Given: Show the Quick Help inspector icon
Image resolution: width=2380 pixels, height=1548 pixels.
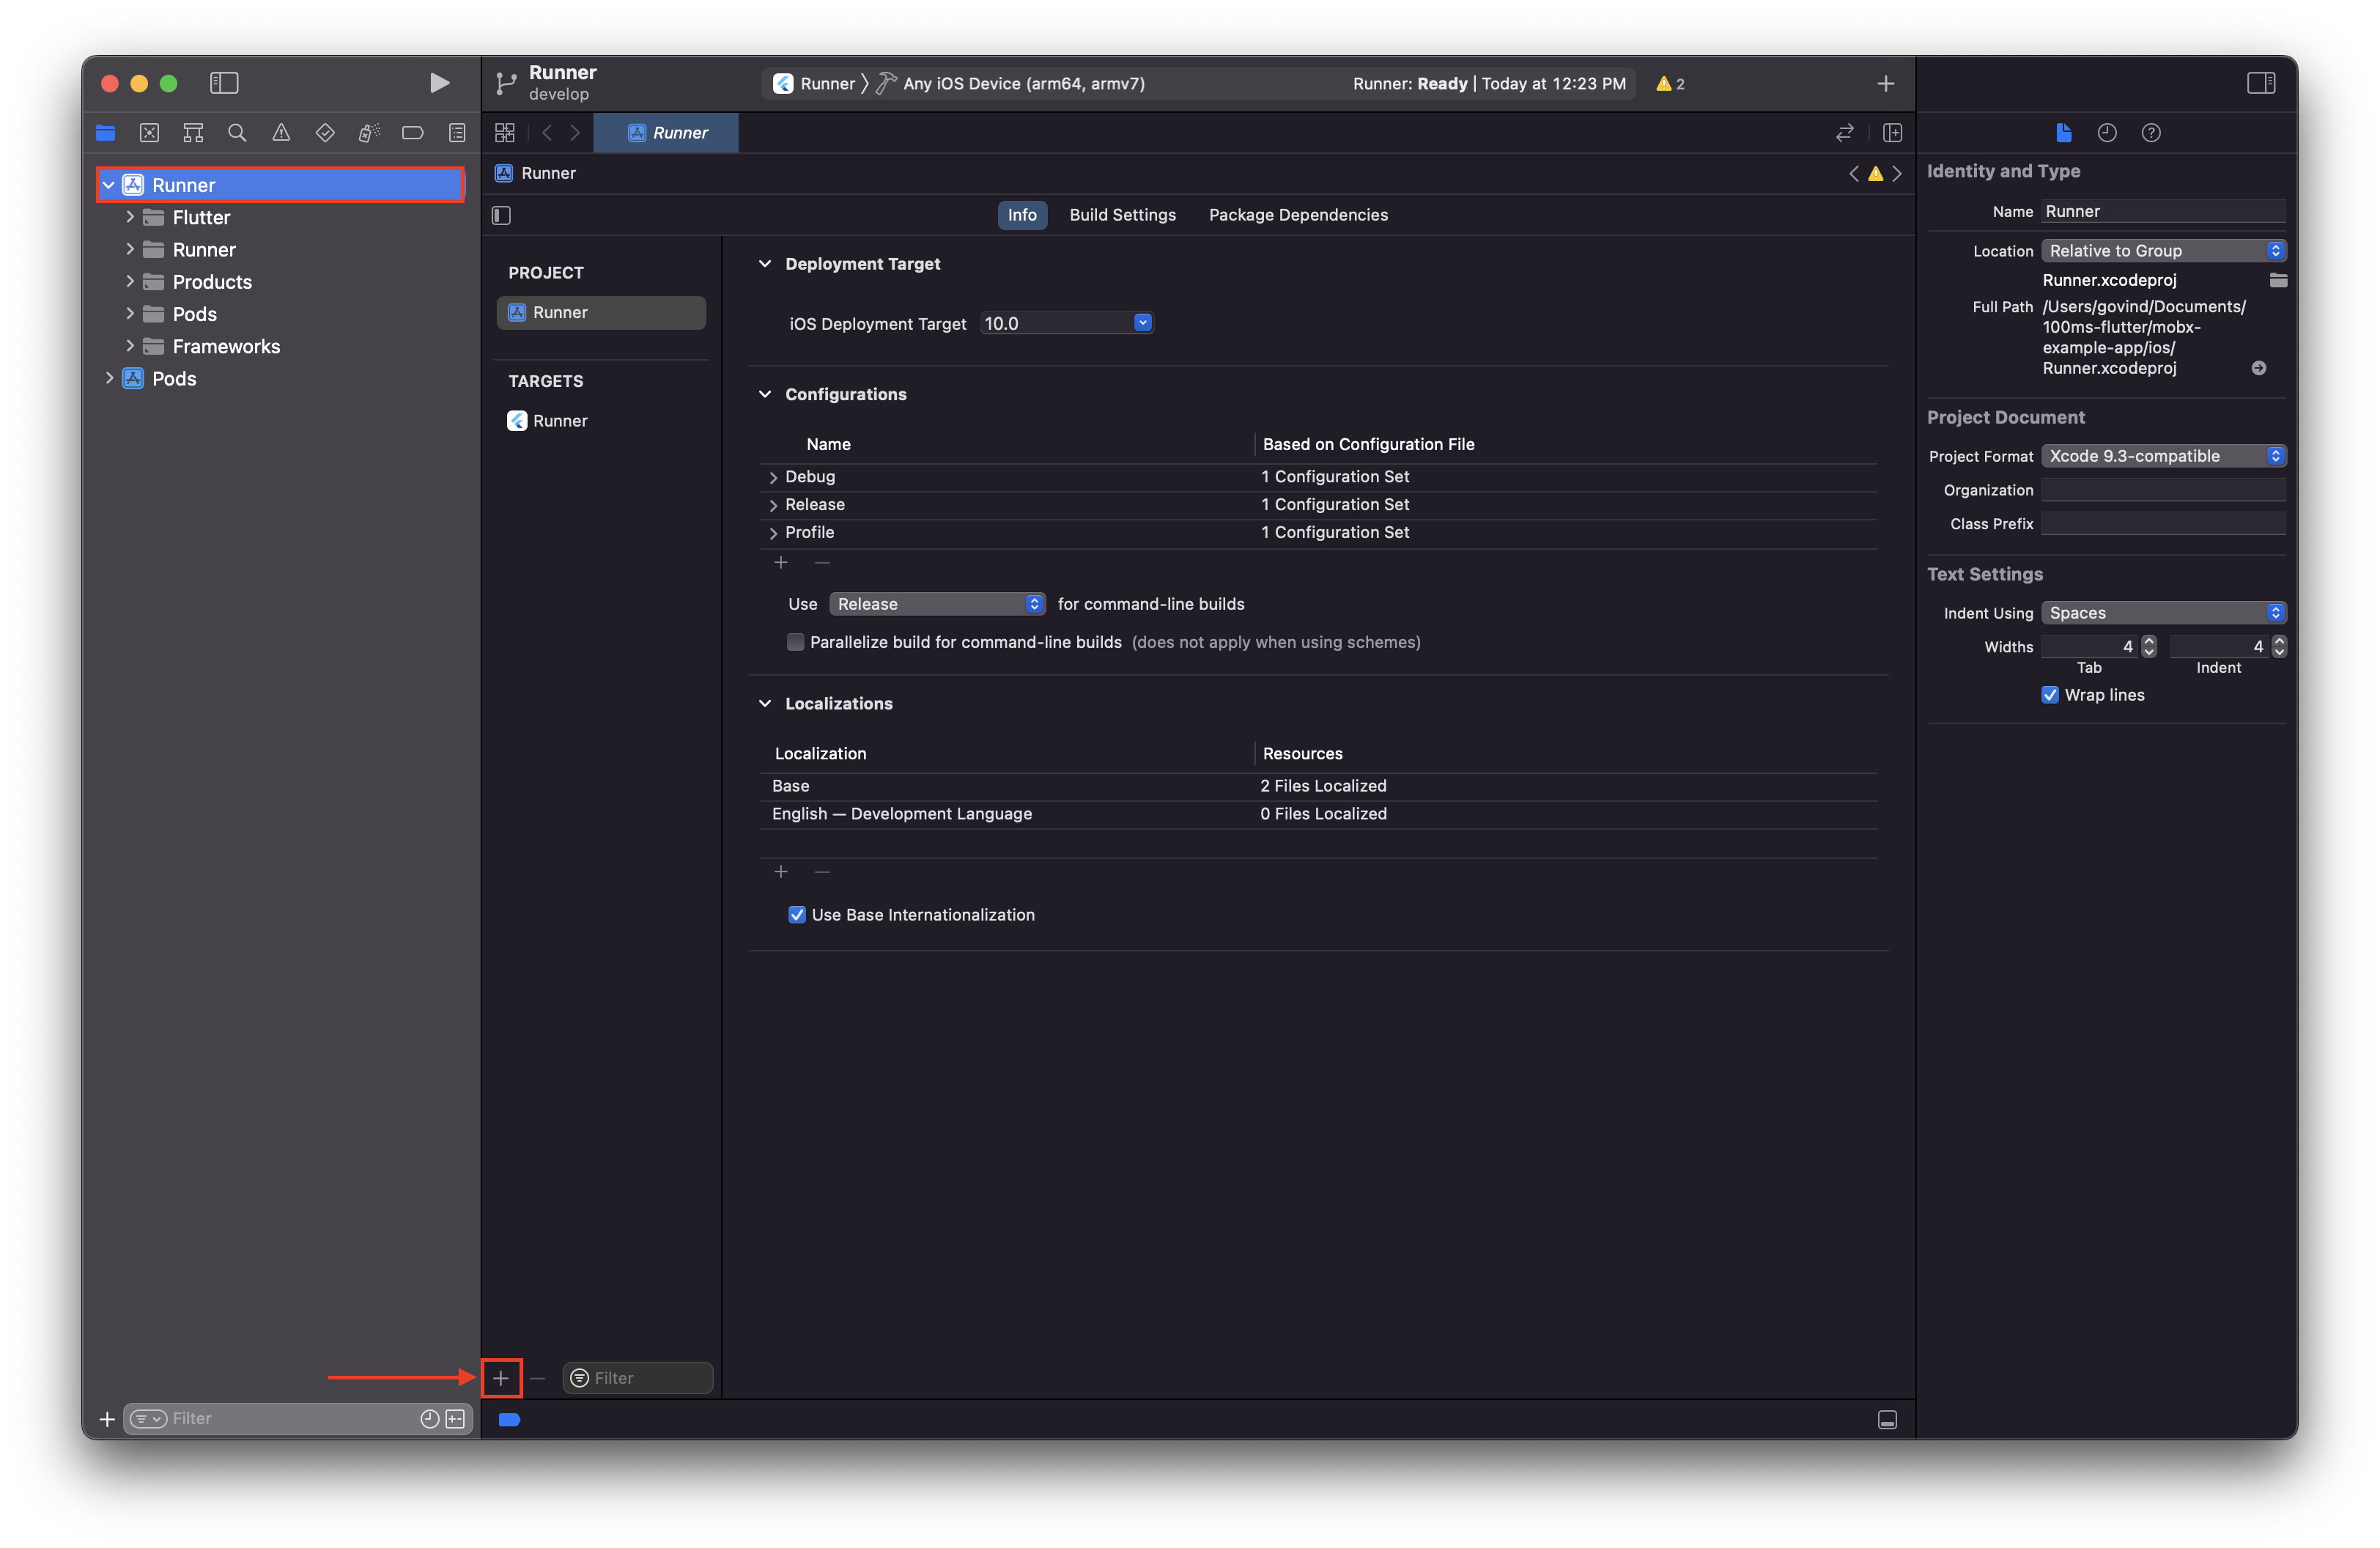Looking at the screenshot, I should [x=2151, y=132].
